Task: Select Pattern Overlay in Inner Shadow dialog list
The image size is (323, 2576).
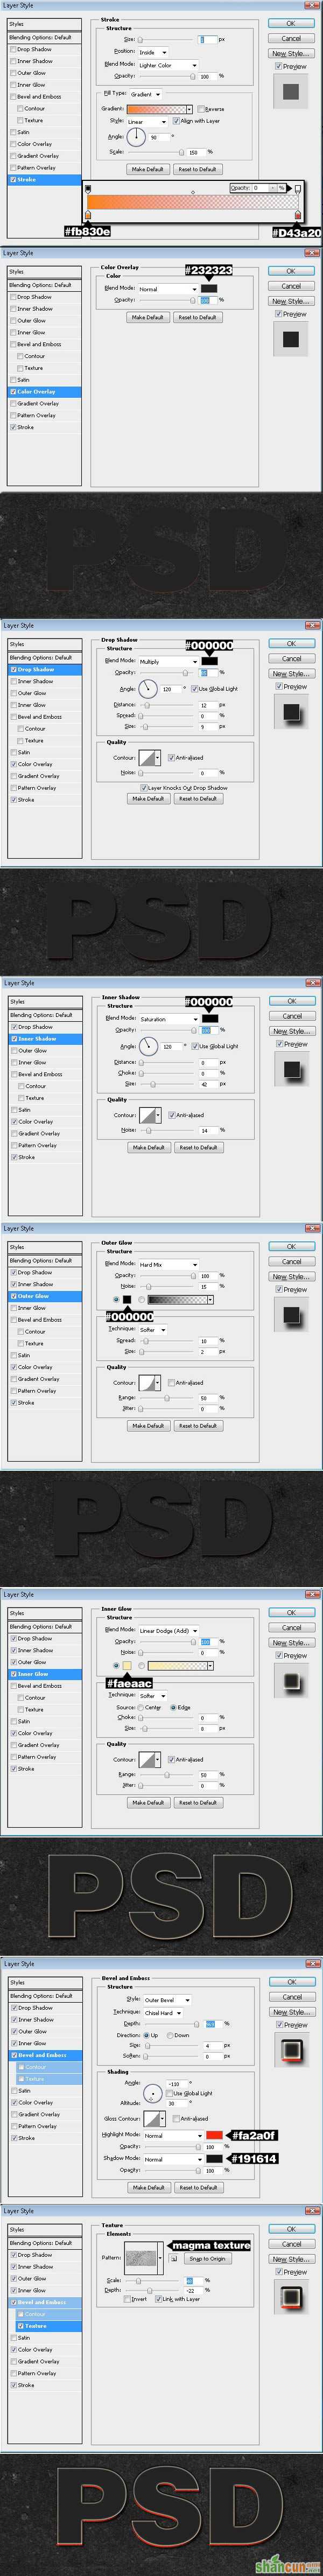Action: point(37,1145)
